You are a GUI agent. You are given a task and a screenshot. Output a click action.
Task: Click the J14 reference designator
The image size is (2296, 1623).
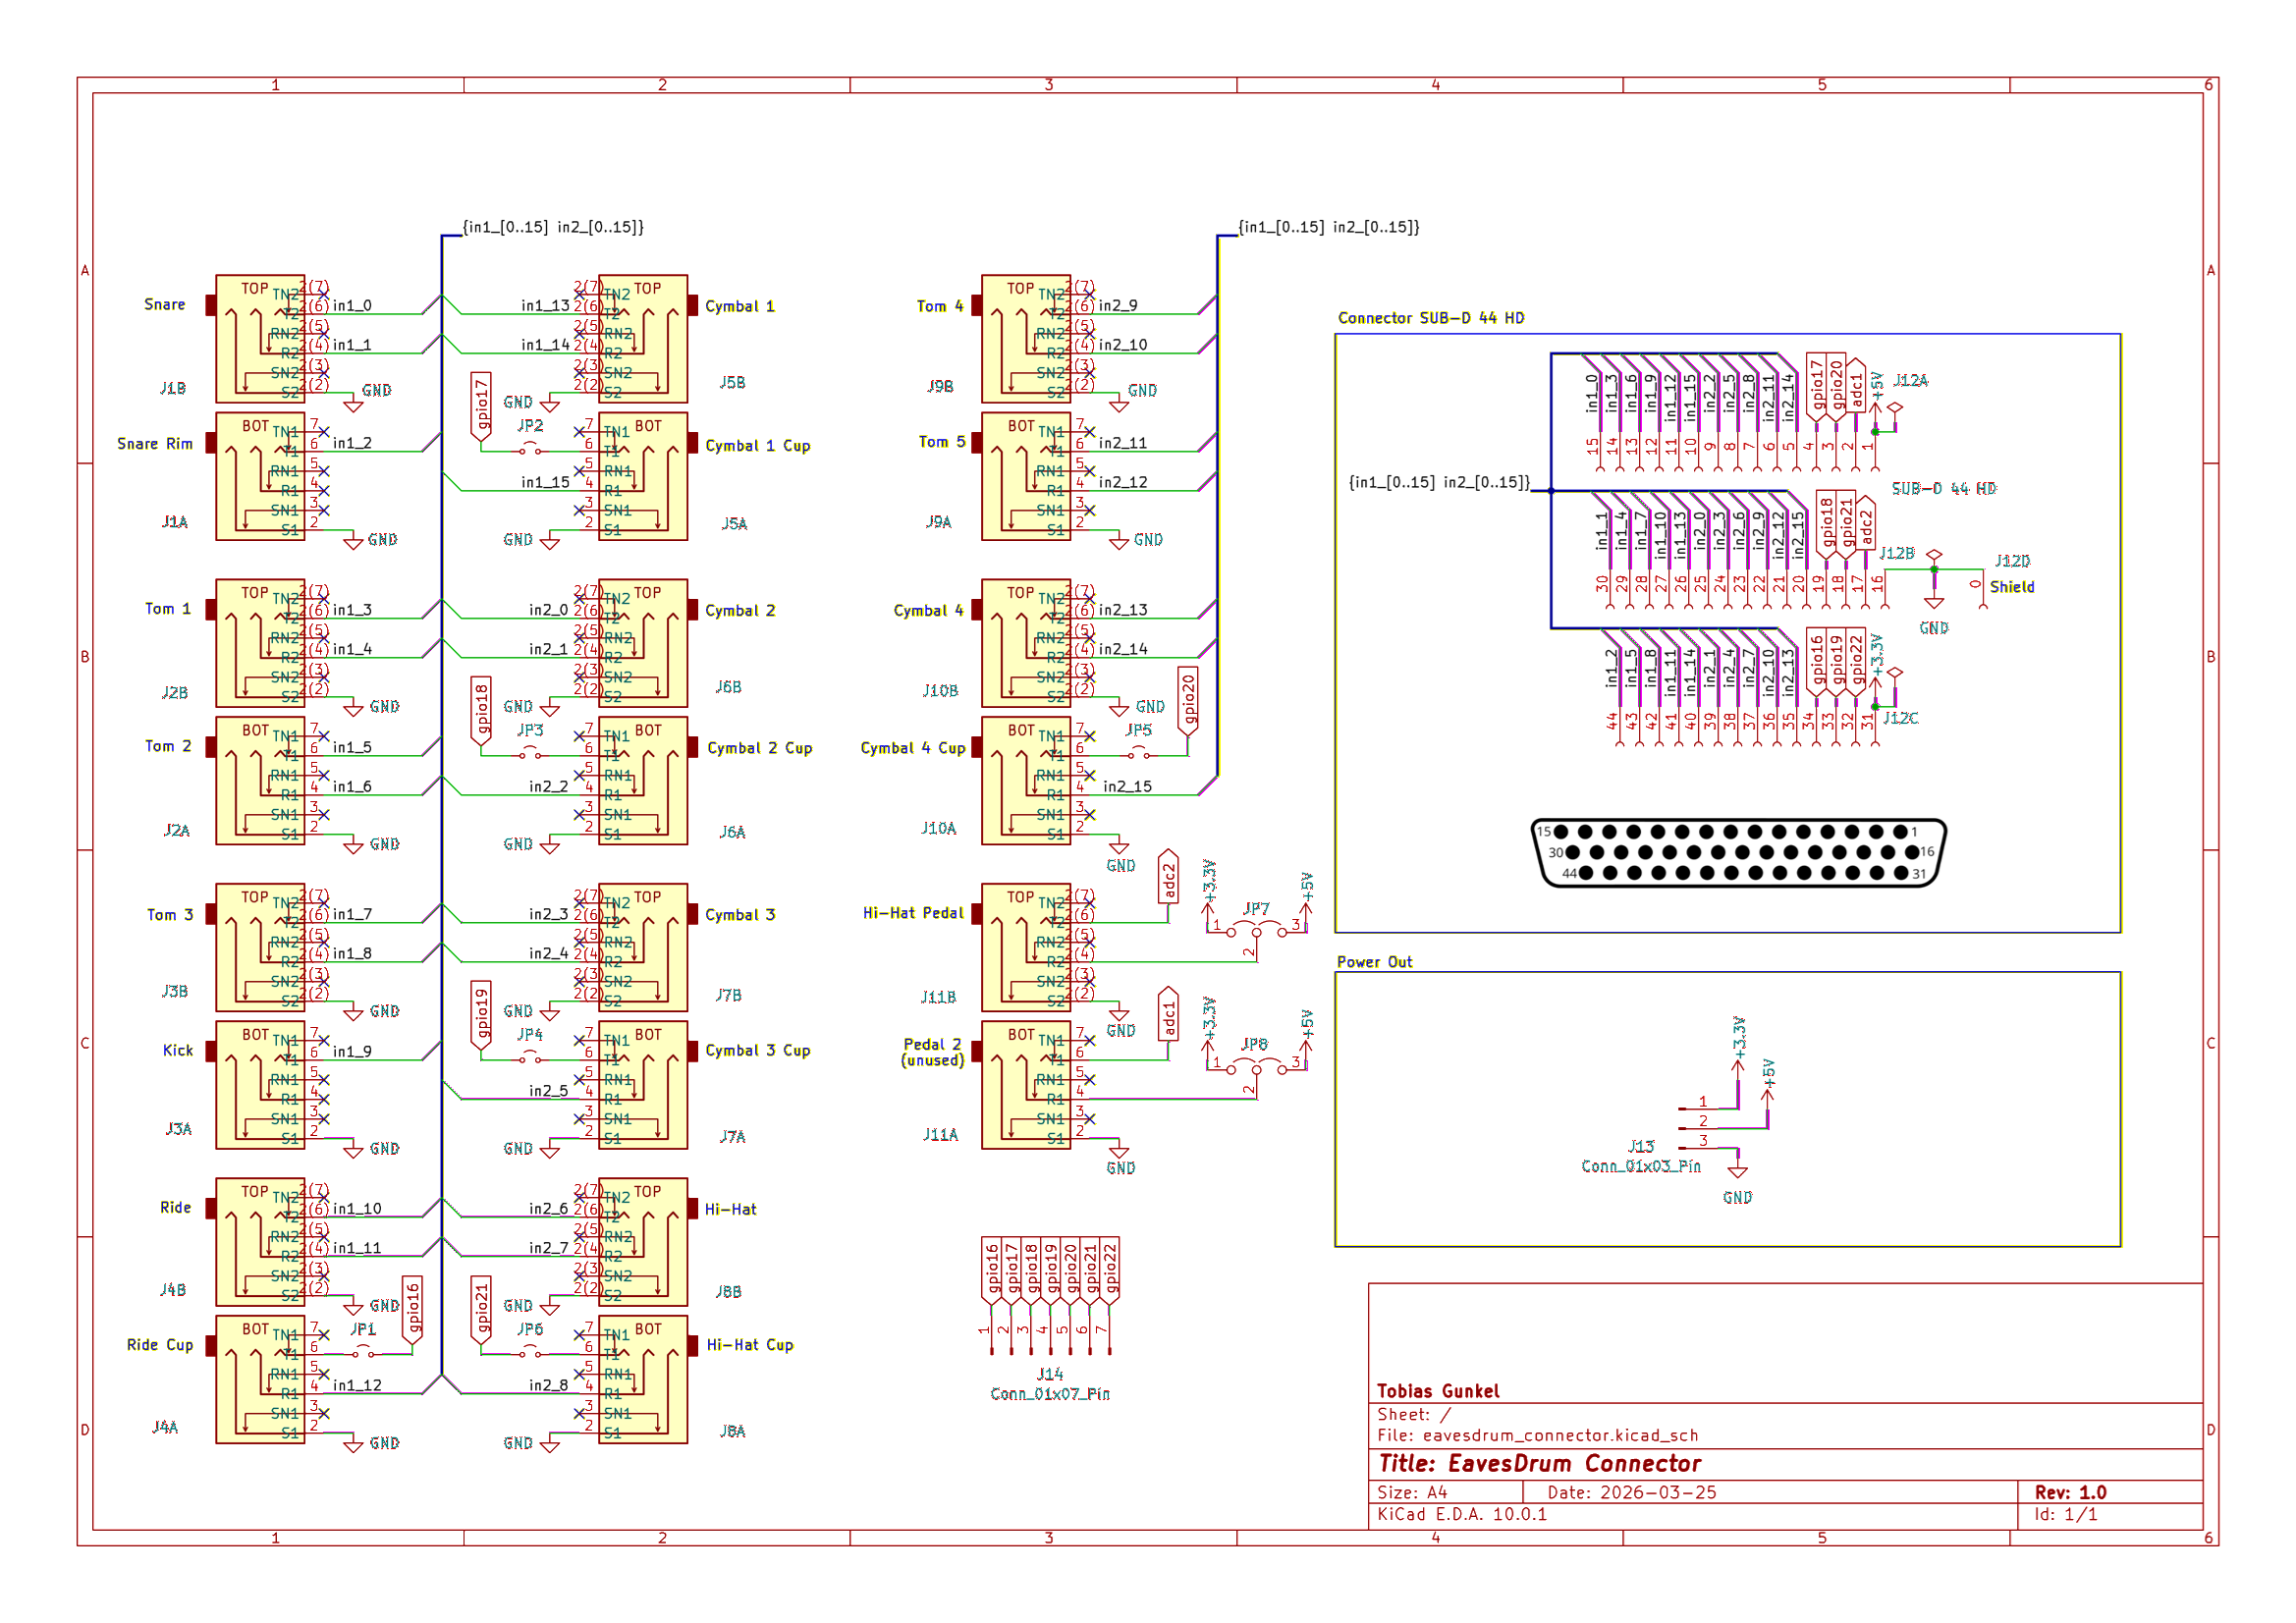tap(1050, 1375)
